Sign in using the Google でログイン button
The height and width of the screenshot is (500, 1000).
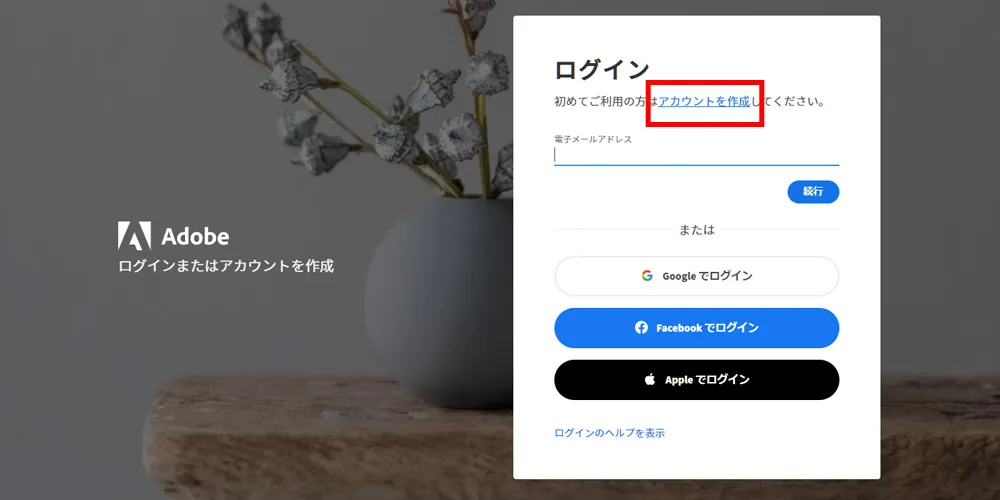pos(696,276)
